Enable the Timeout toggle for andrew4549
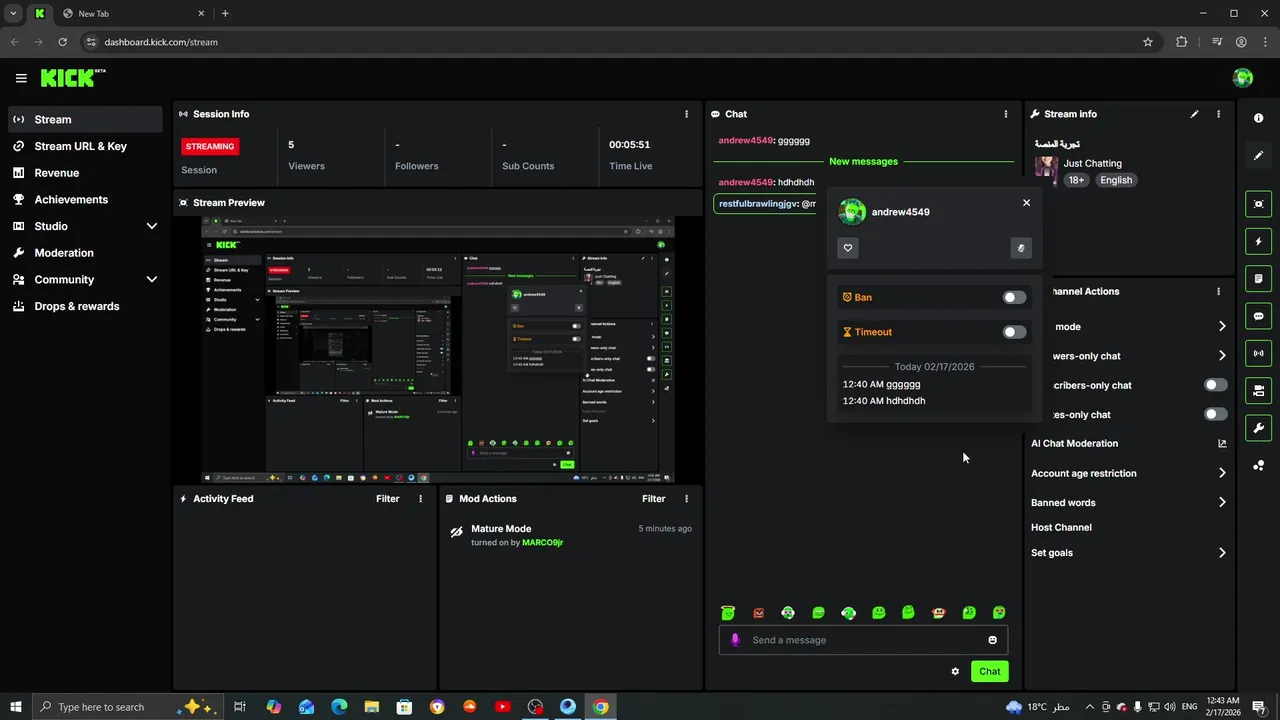 (x=1014, y=332)
